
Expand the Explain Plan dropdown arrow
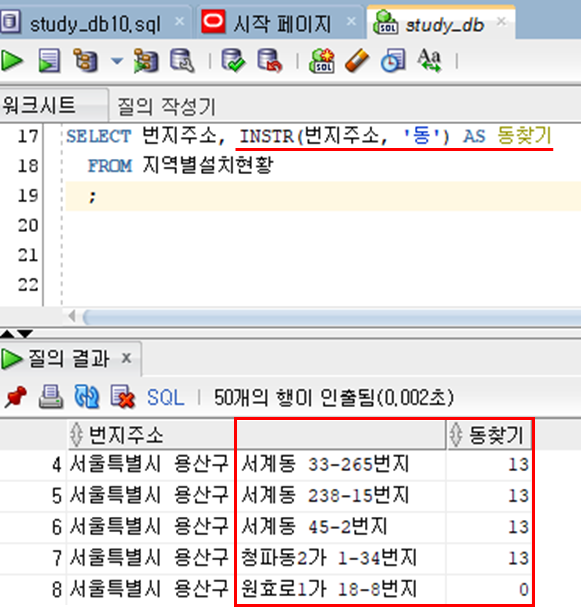tap(117, 61)
